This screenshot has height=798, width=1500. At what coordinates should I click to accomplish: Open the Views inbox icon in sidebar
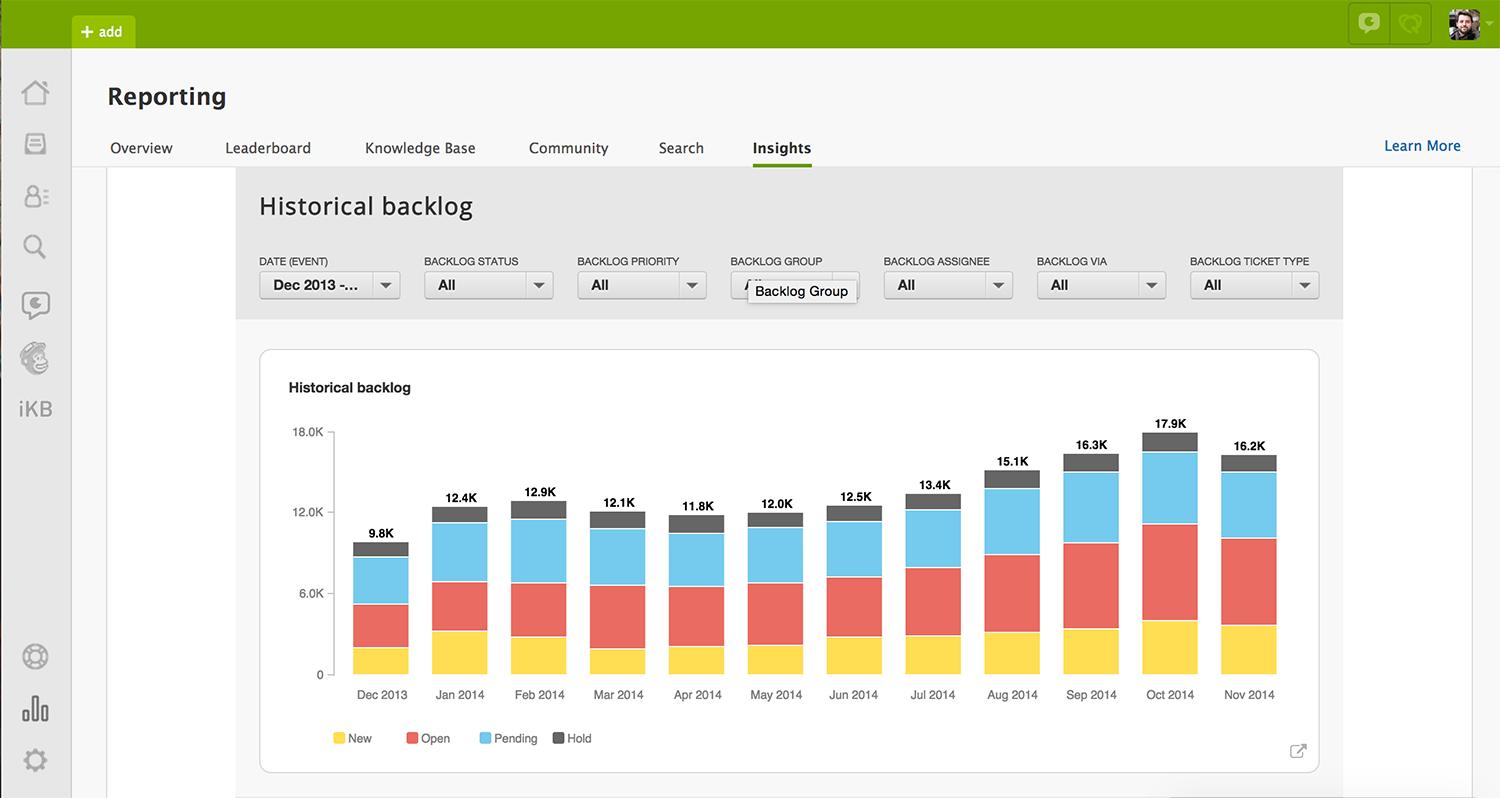35,144
